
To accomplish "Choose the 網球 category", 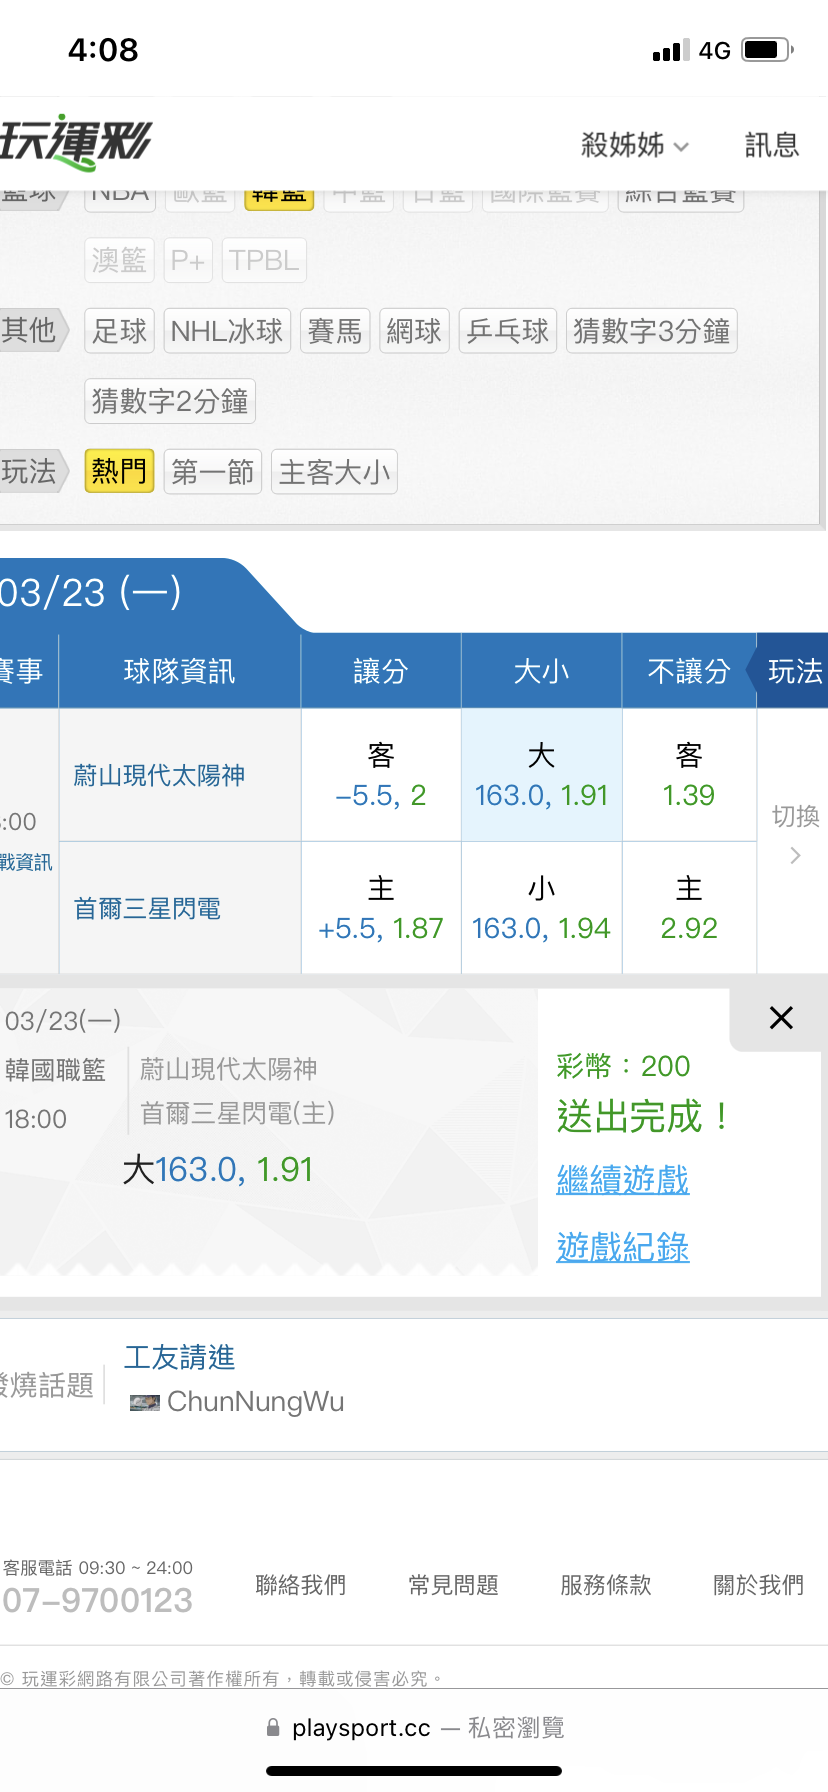I will click(x=414, y=331).
